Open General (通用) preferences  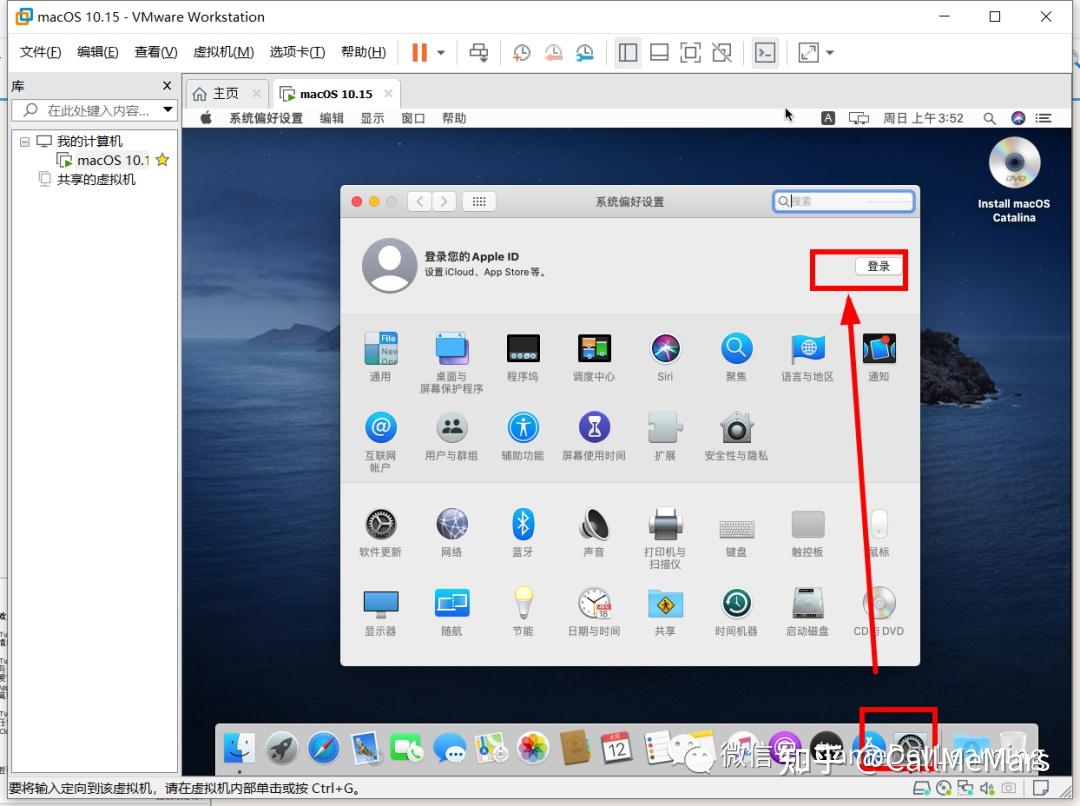pos(380,357)
